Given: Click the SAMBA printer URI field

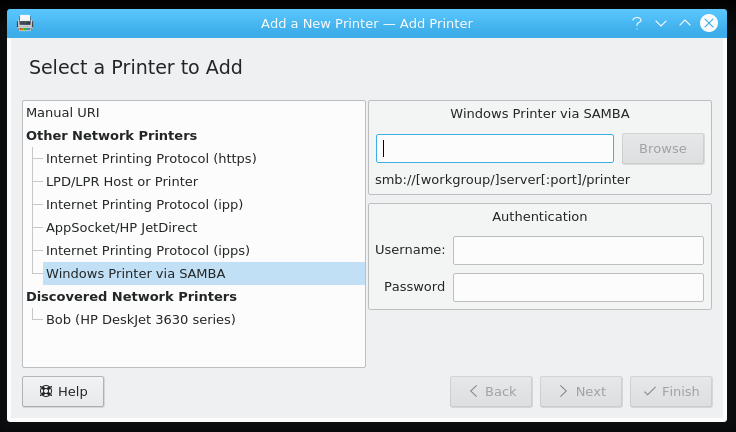Looking at the screenshot, I should tap(495, 149).
